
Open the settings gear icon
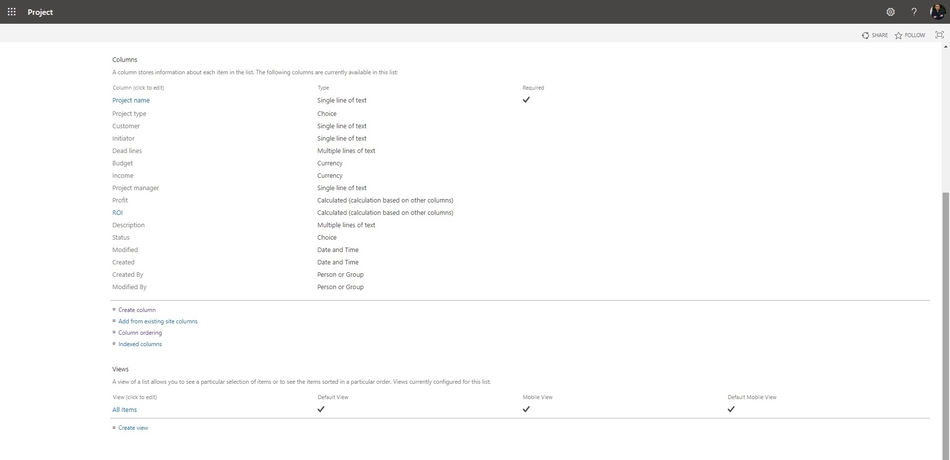click(891, 12)
